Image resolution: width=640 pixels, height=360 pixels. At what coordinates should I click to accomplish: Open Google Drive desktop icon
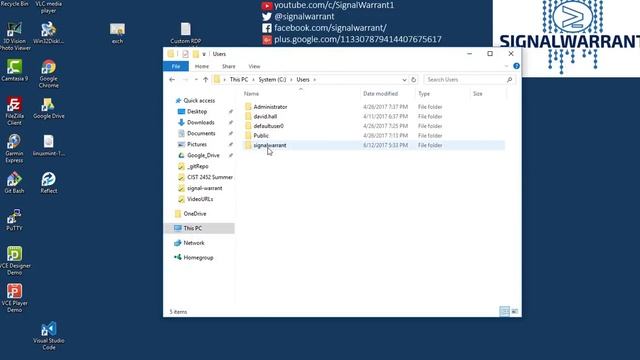[49, 108]
